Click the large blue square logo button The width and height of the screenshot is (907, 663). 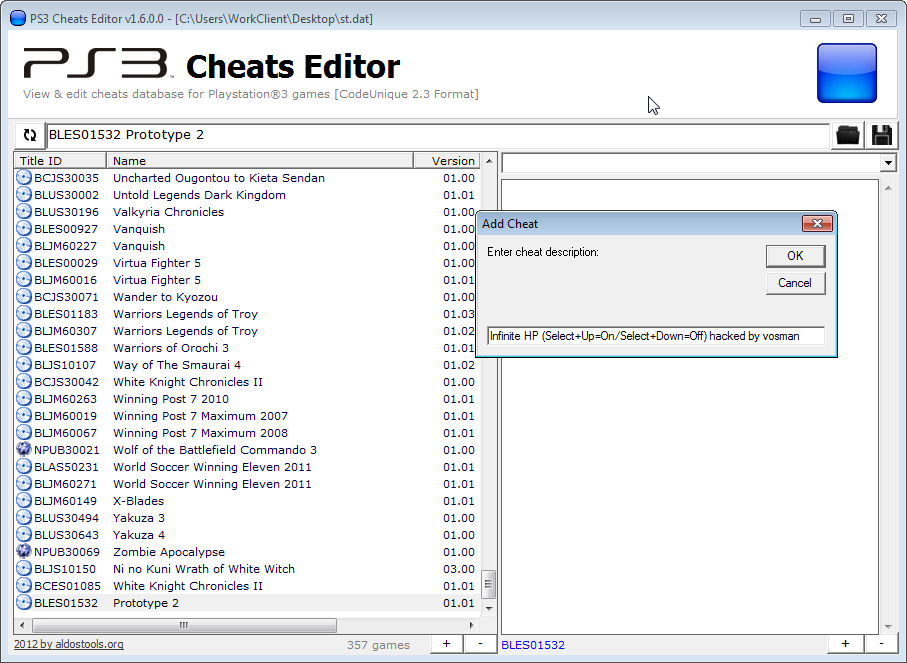[846, 73]
